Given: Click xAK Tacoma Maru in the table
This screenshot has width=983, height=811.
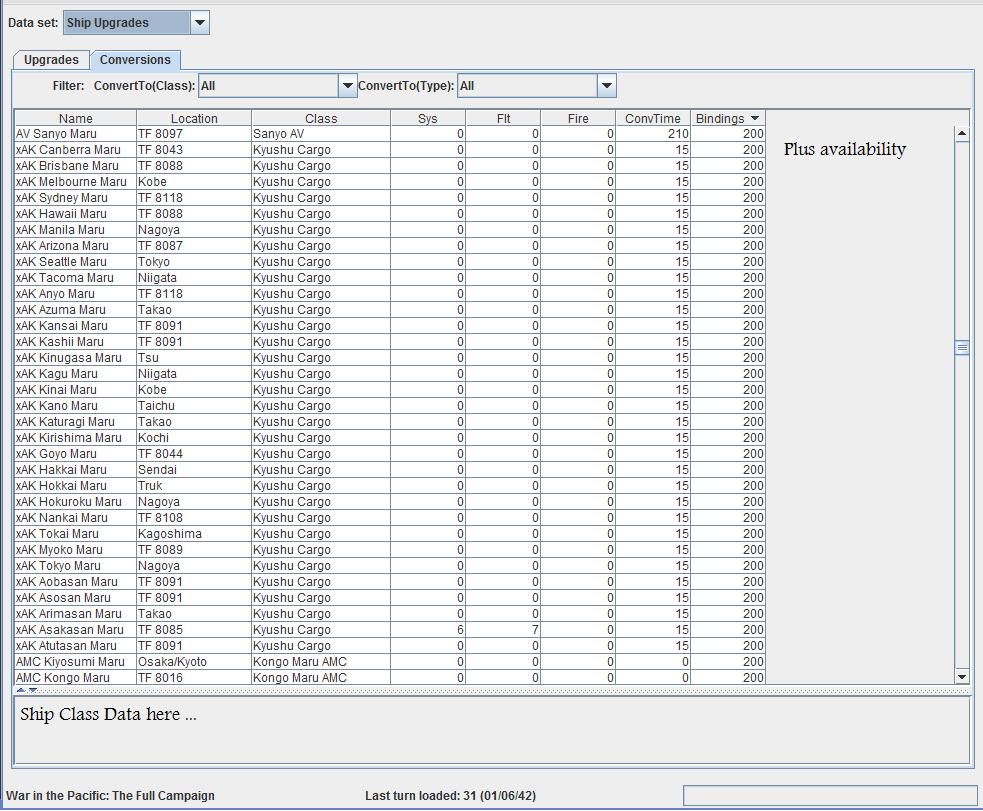Looking at the screenshot, I should pyautogui.click(x=65, y=278).
